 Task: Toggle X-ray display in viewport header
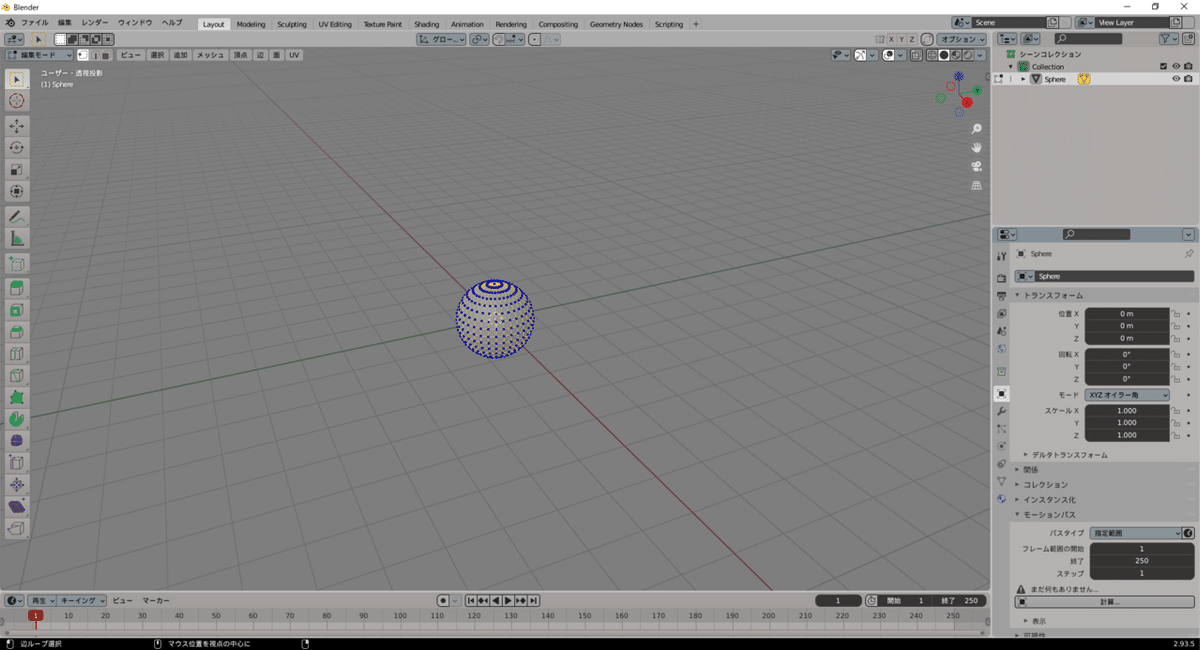click(915, 55)
